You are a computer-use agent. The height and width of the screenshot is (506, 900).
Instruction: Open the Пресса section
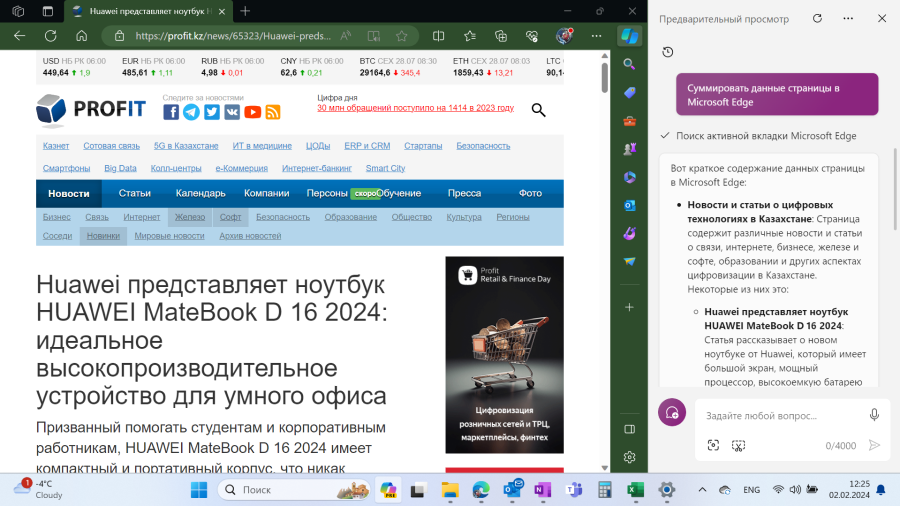[x=464, y=193]
